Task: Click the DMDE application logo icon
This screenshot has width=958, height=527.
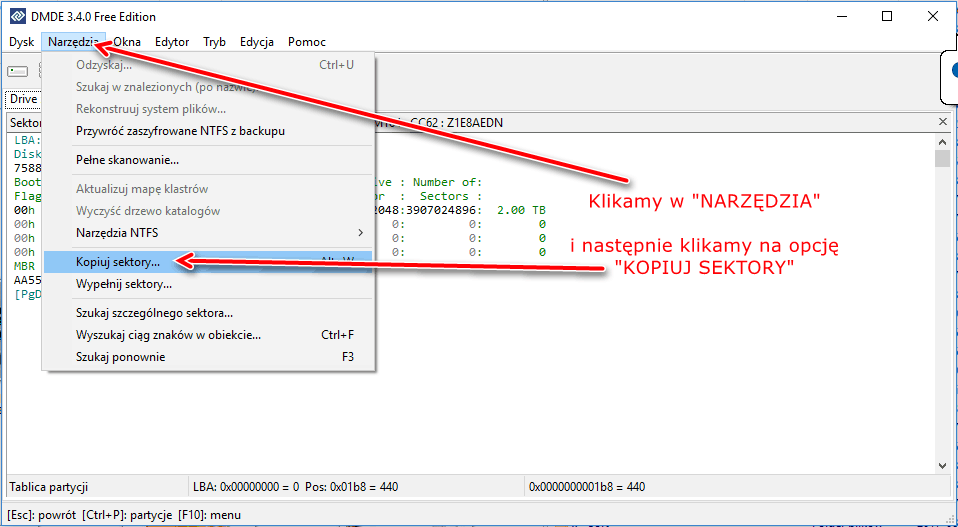Action: pos(17,17)
